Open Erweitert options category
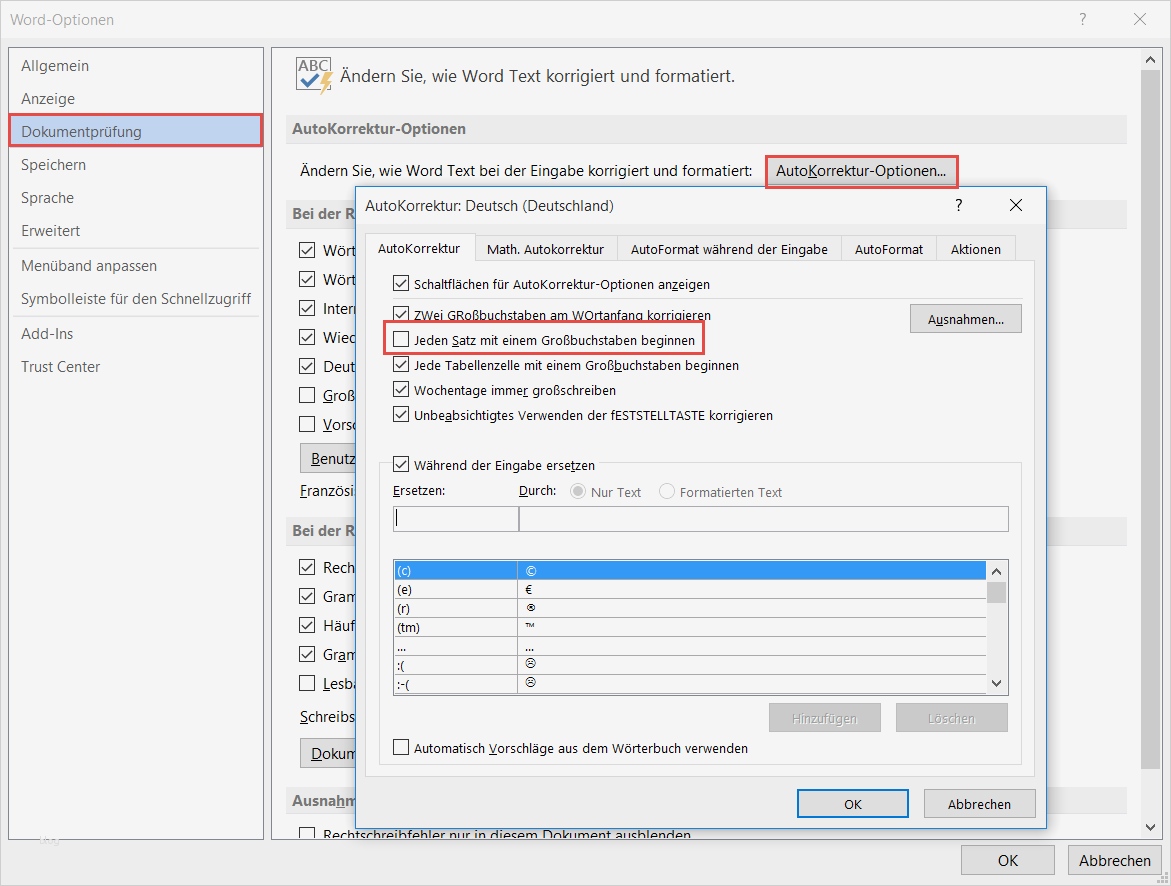1171x886 pixels. click(136, 231)
